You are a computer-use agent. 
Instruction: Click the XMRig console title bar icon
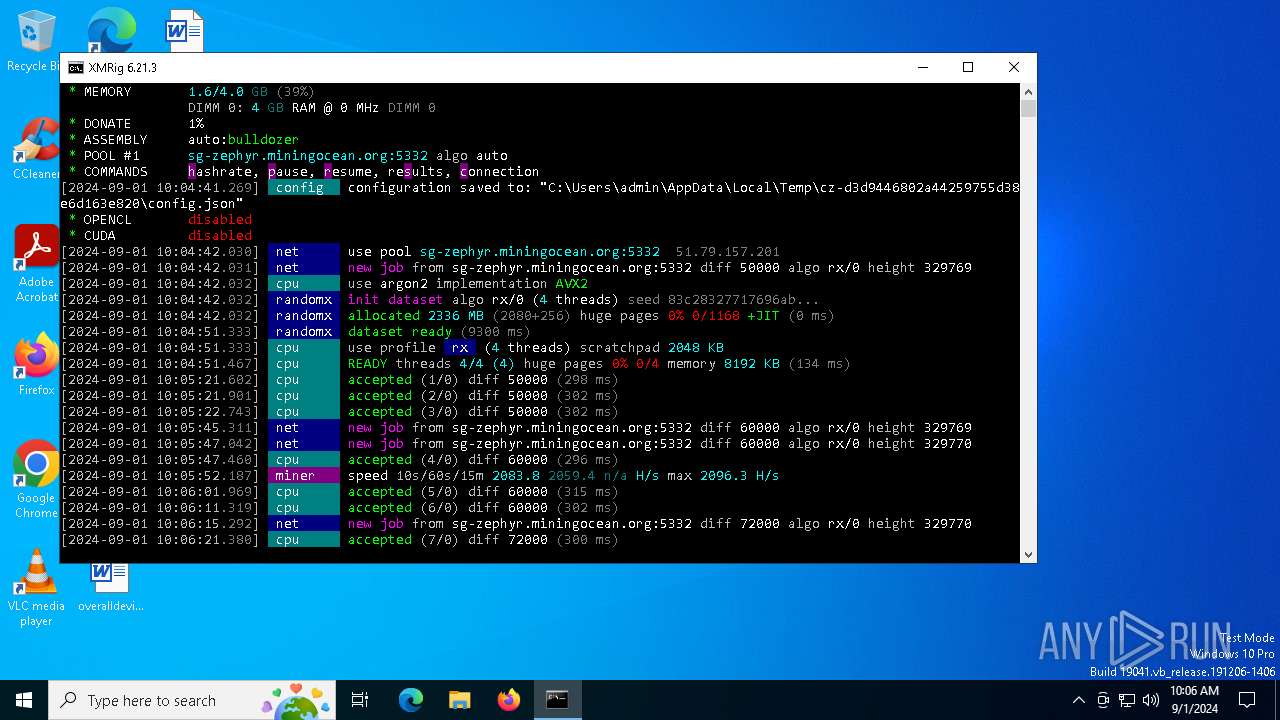click(76, 68)
